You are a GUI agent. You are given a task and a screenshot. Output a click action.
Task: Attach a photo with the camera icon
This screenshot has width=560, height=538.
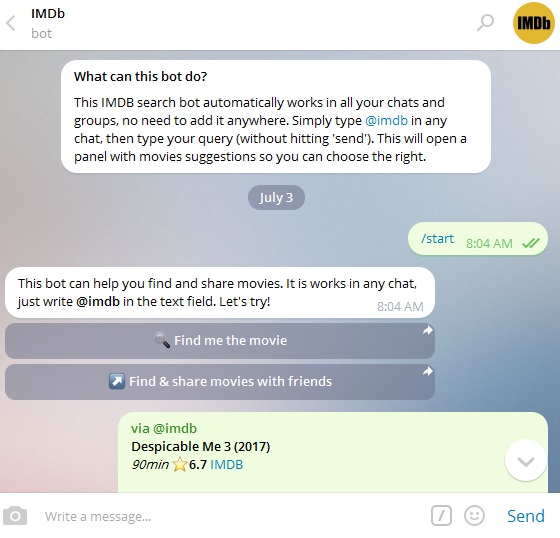pyautogui.click(x=15, y=516)
